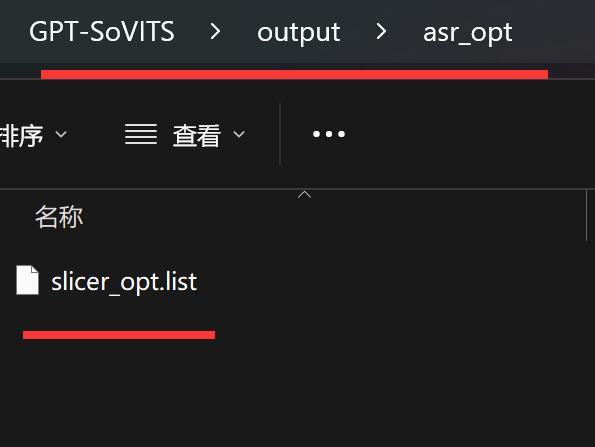Click the sort direction arrow above 名称

304,195
